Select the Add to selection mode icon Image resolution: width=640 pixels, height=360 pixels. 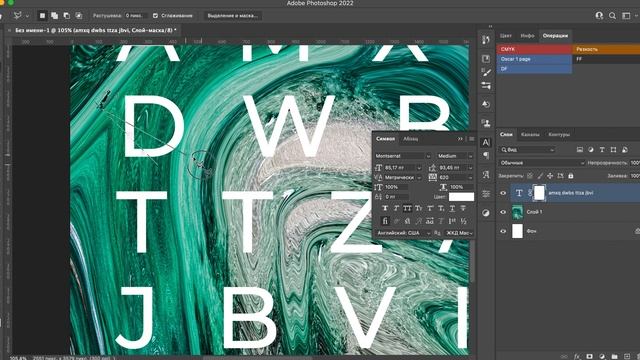point(54,16)
